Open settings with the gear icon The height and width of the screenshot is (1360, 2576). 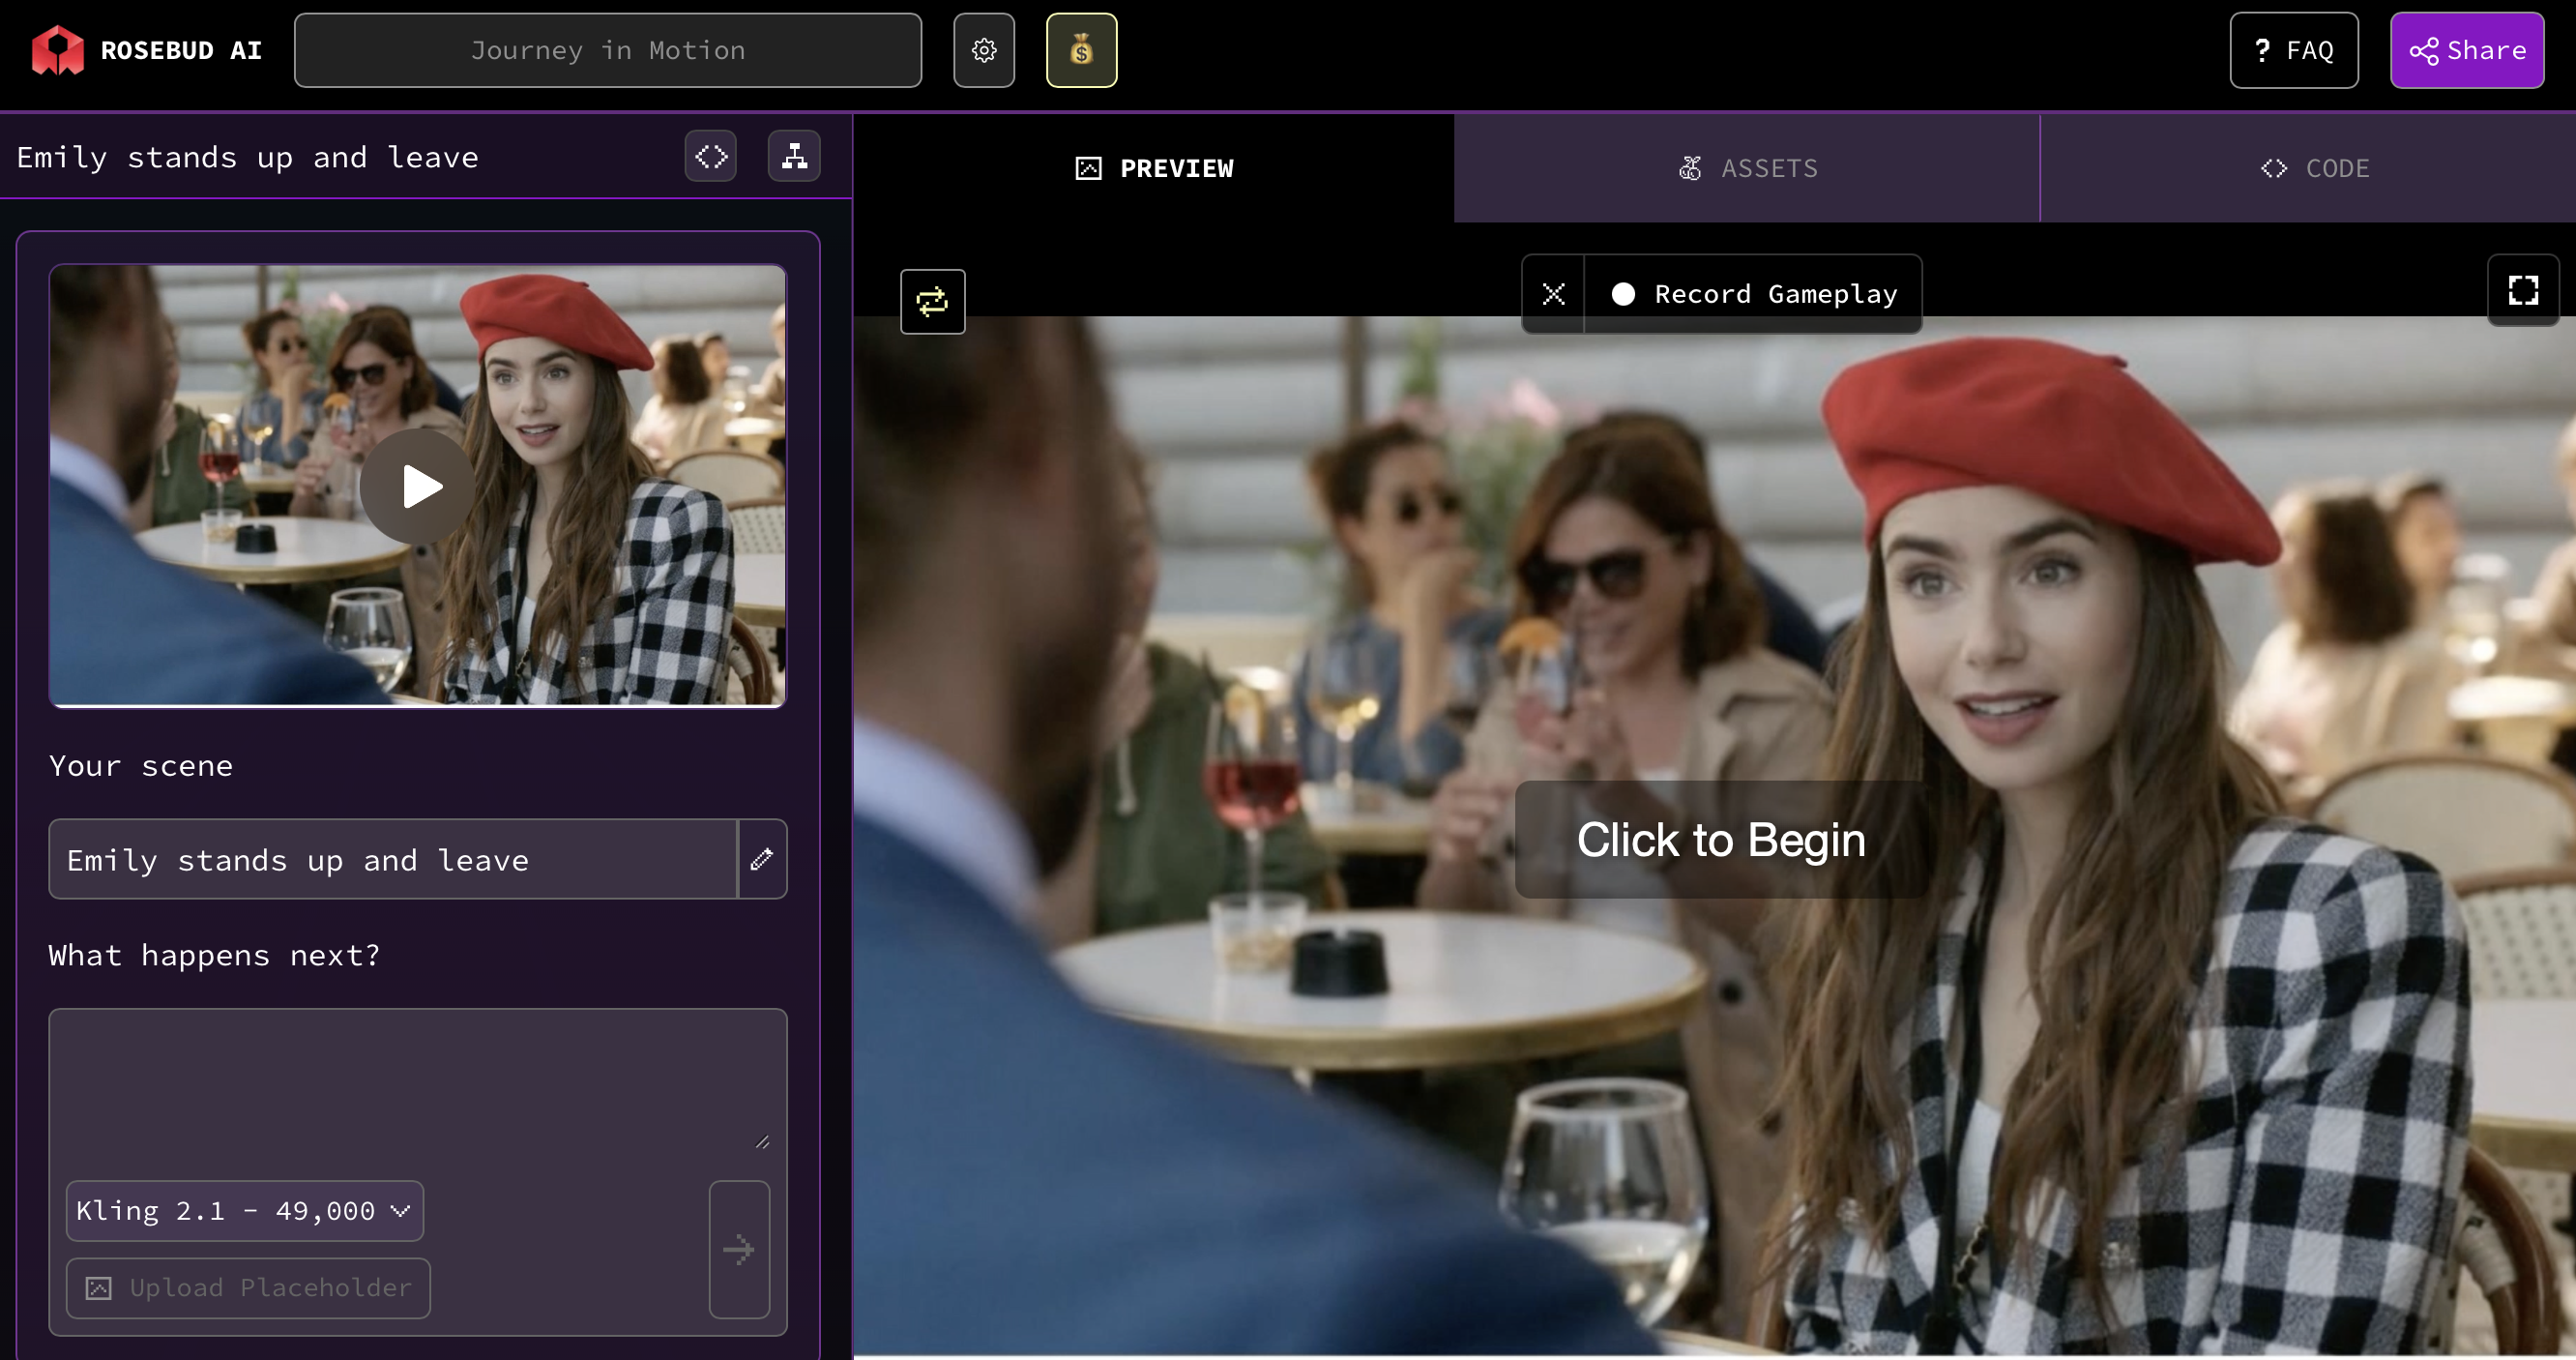[x=983, y=50]
